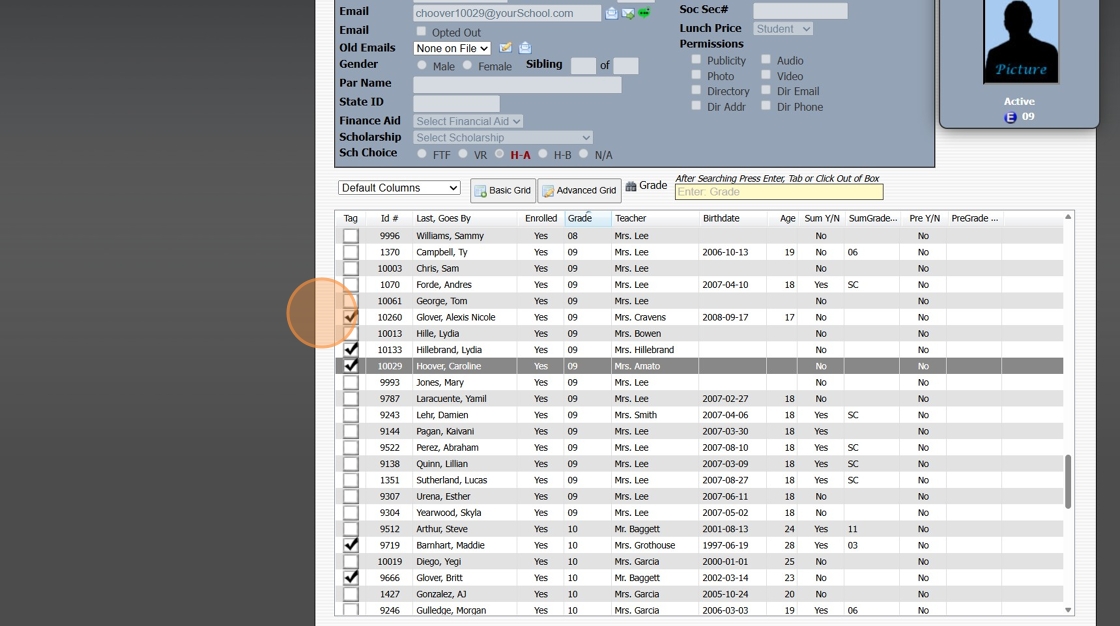Select the Female gender radio button
The width and height of the screenshot is (1120, 626).
click(x=467, y=66)
